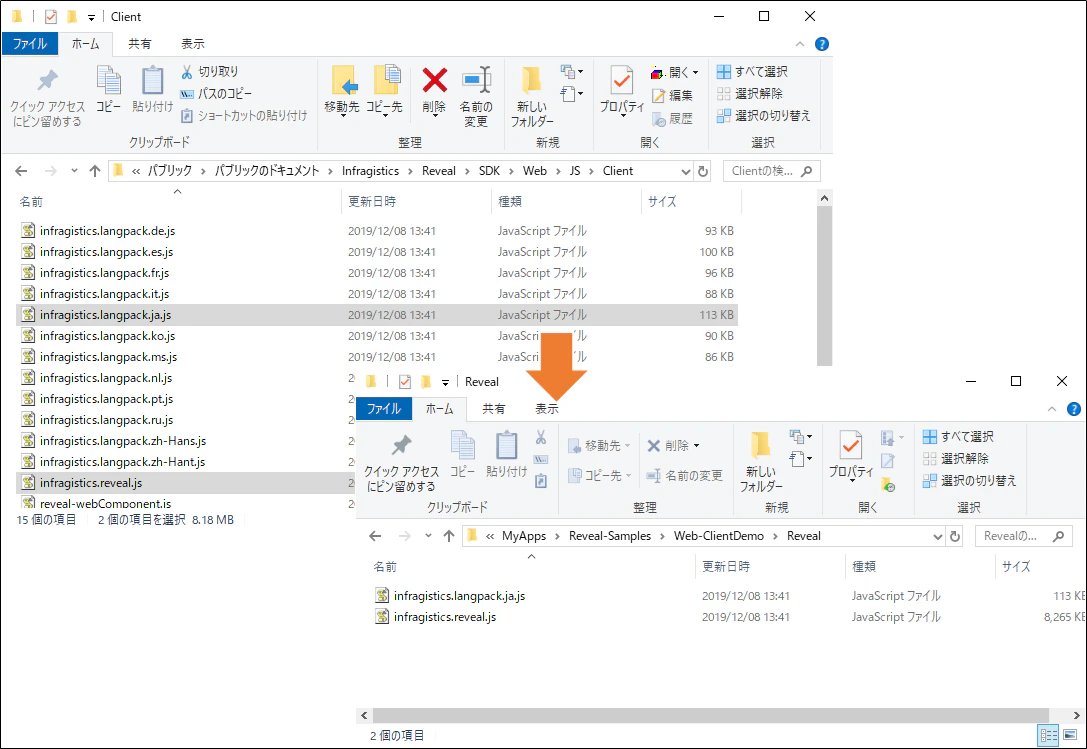Image resolution: width=1087 pixels, height=749 pixels.
Task: Click Web breadcrumb in Client address bar
Action: pos(534,171)
